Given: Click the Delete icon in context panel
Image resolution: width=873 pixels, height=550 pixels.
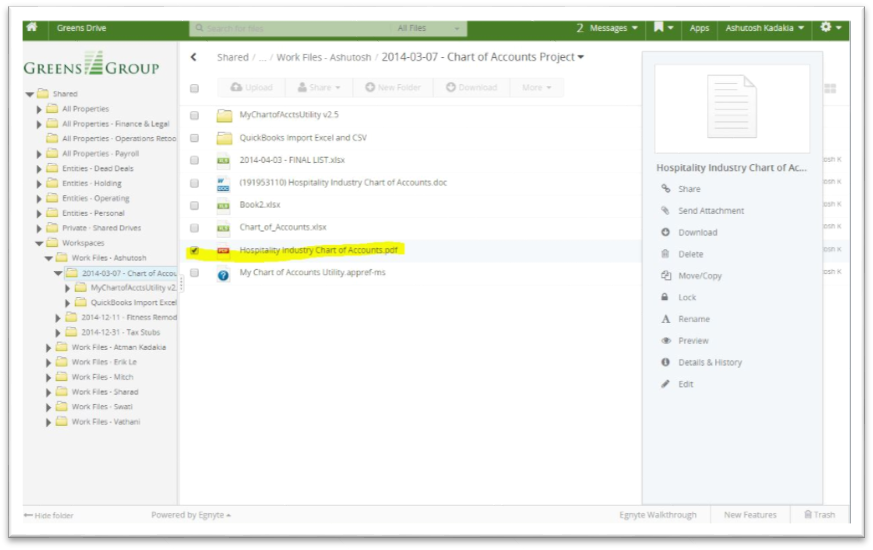Looking at the screenshot, I should [665, 254].
